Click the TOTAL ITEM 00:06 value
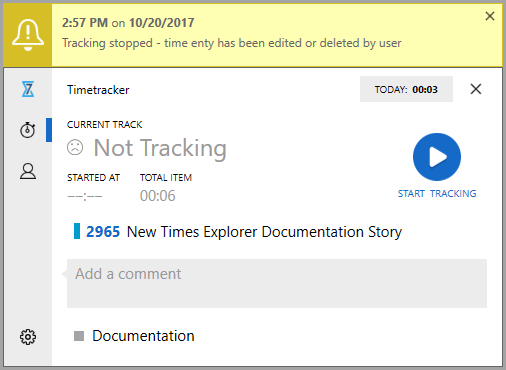 tap(157, 196)
